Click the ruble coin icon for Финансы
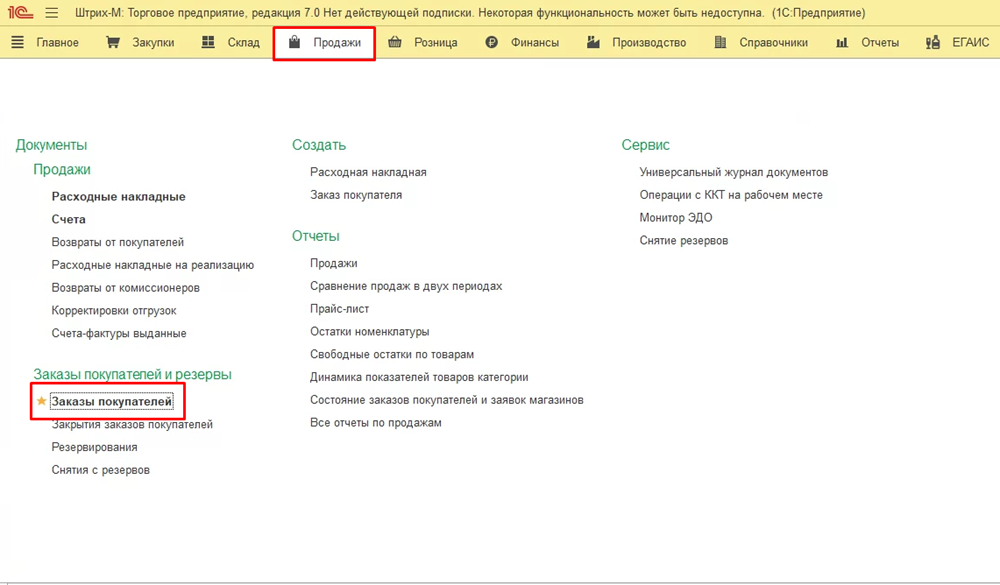Screen dimensions: 1000x585 tap(491, 43)
